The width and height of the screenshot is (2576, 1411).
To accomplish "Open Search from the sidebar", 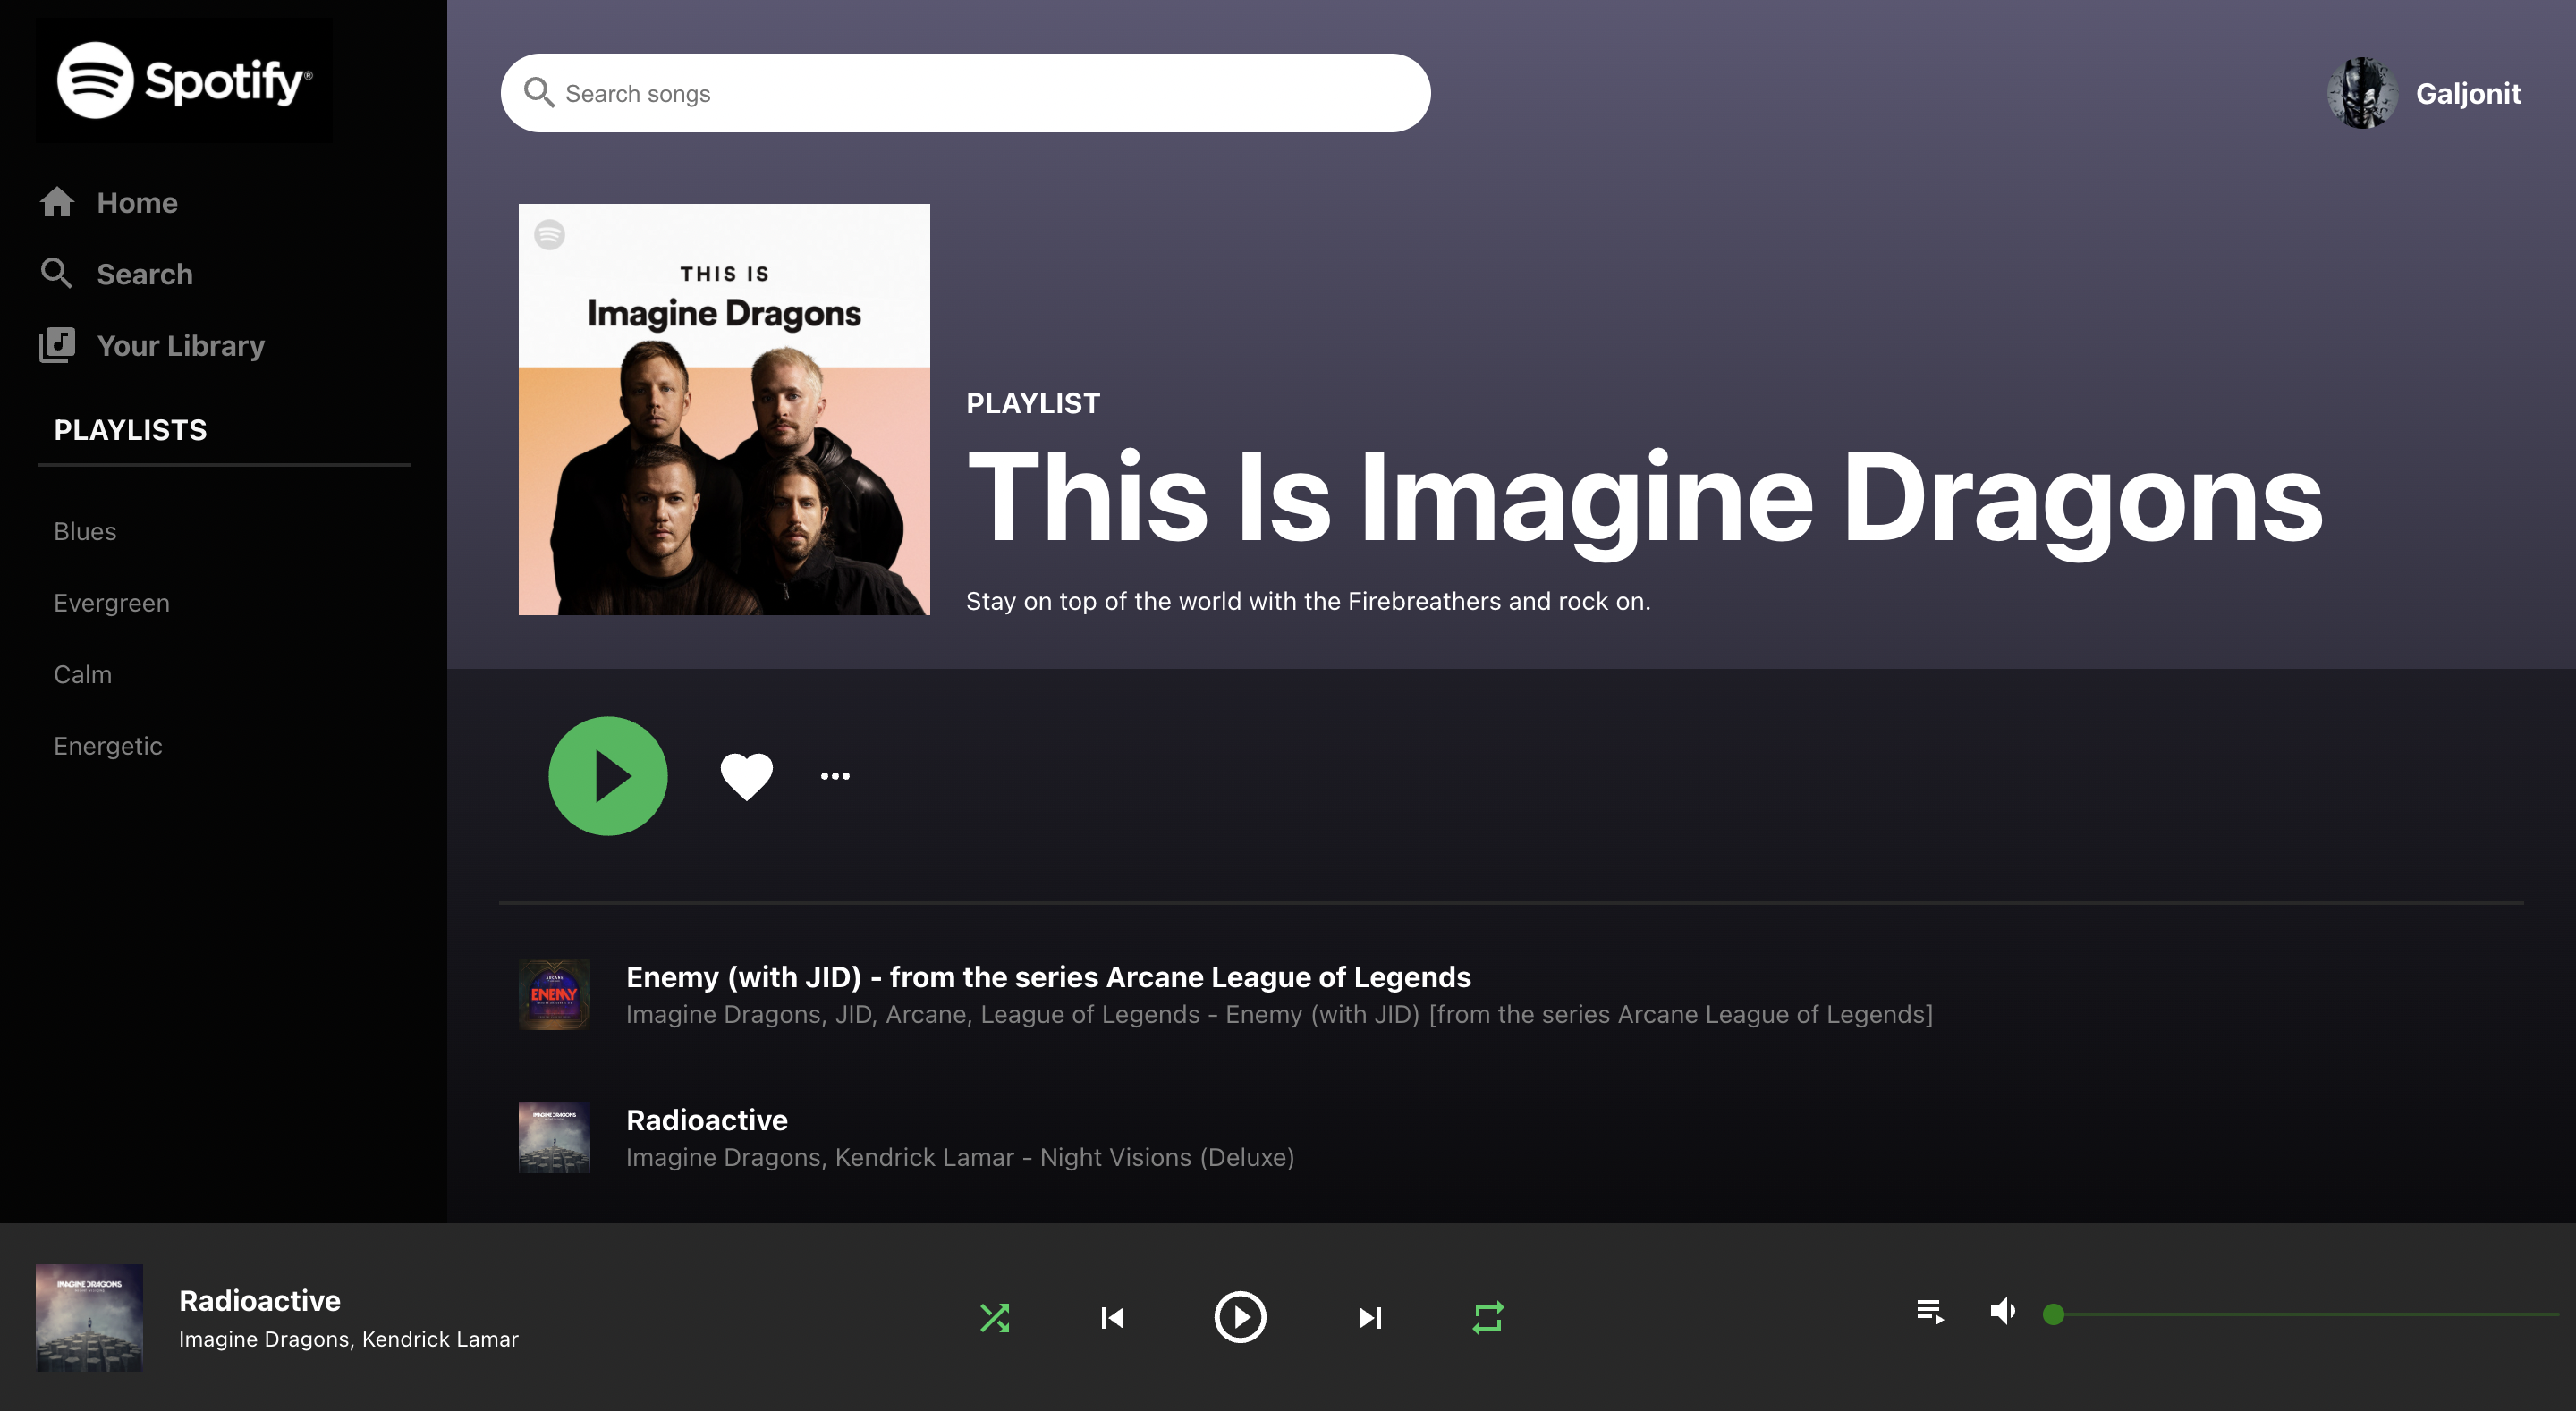I will [x=144, y=274].
